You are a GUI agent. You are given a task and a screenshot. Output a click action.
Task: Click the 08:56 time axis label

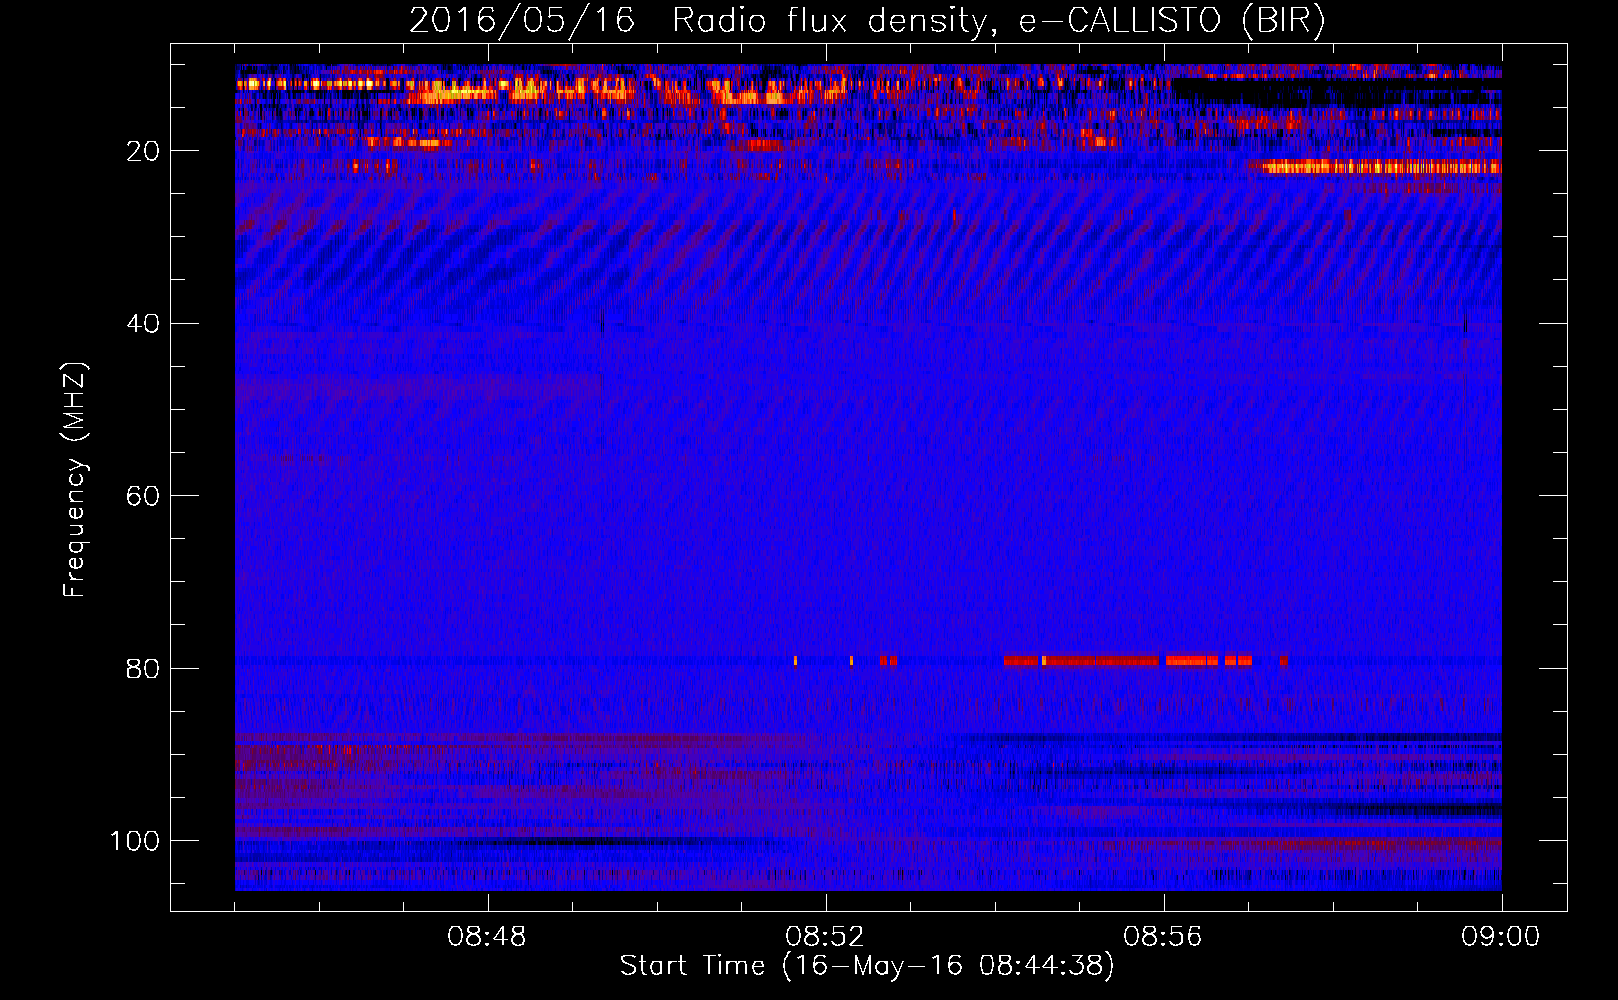(x=1163, y=937)
